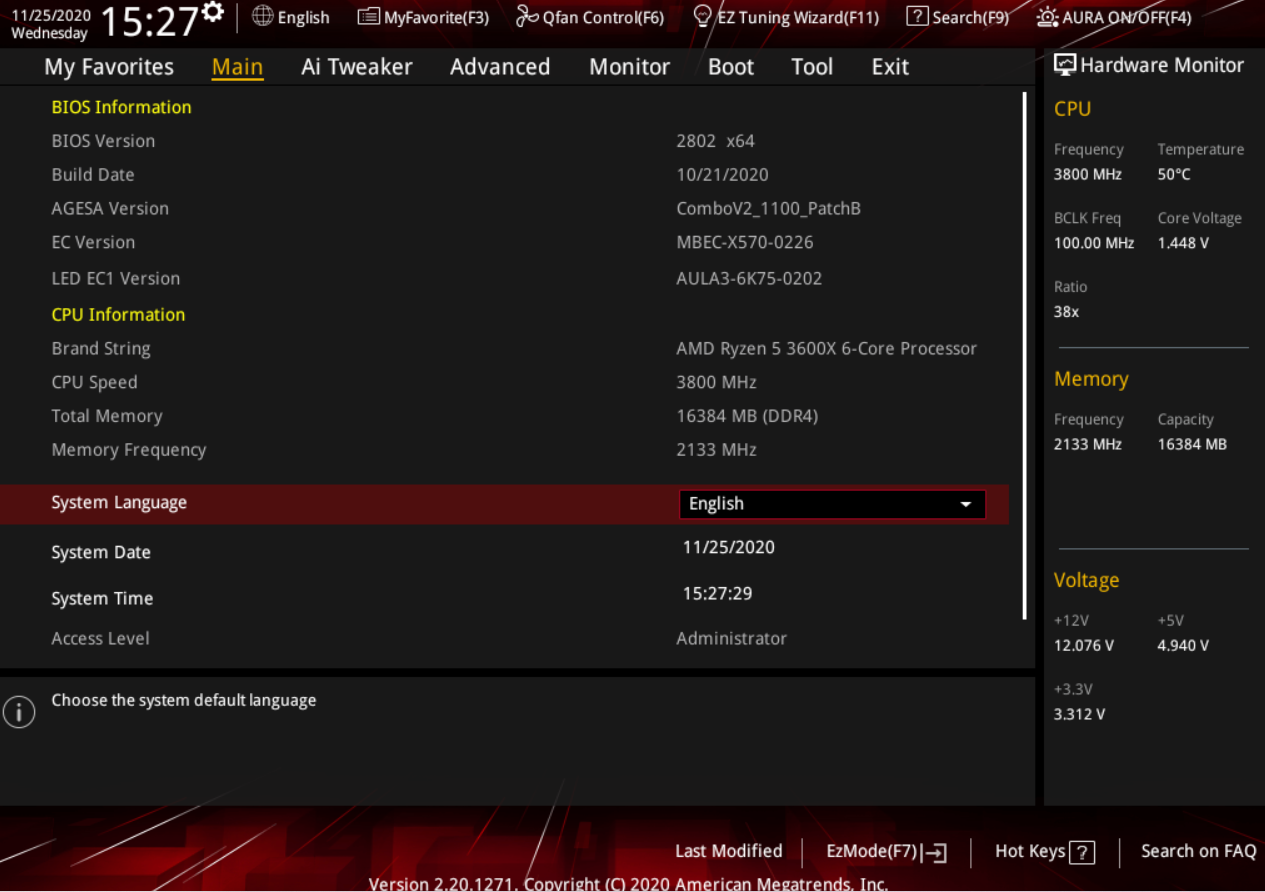1265x892 pixels.
Task: Click the English language button in top bar
Action: 291,17
